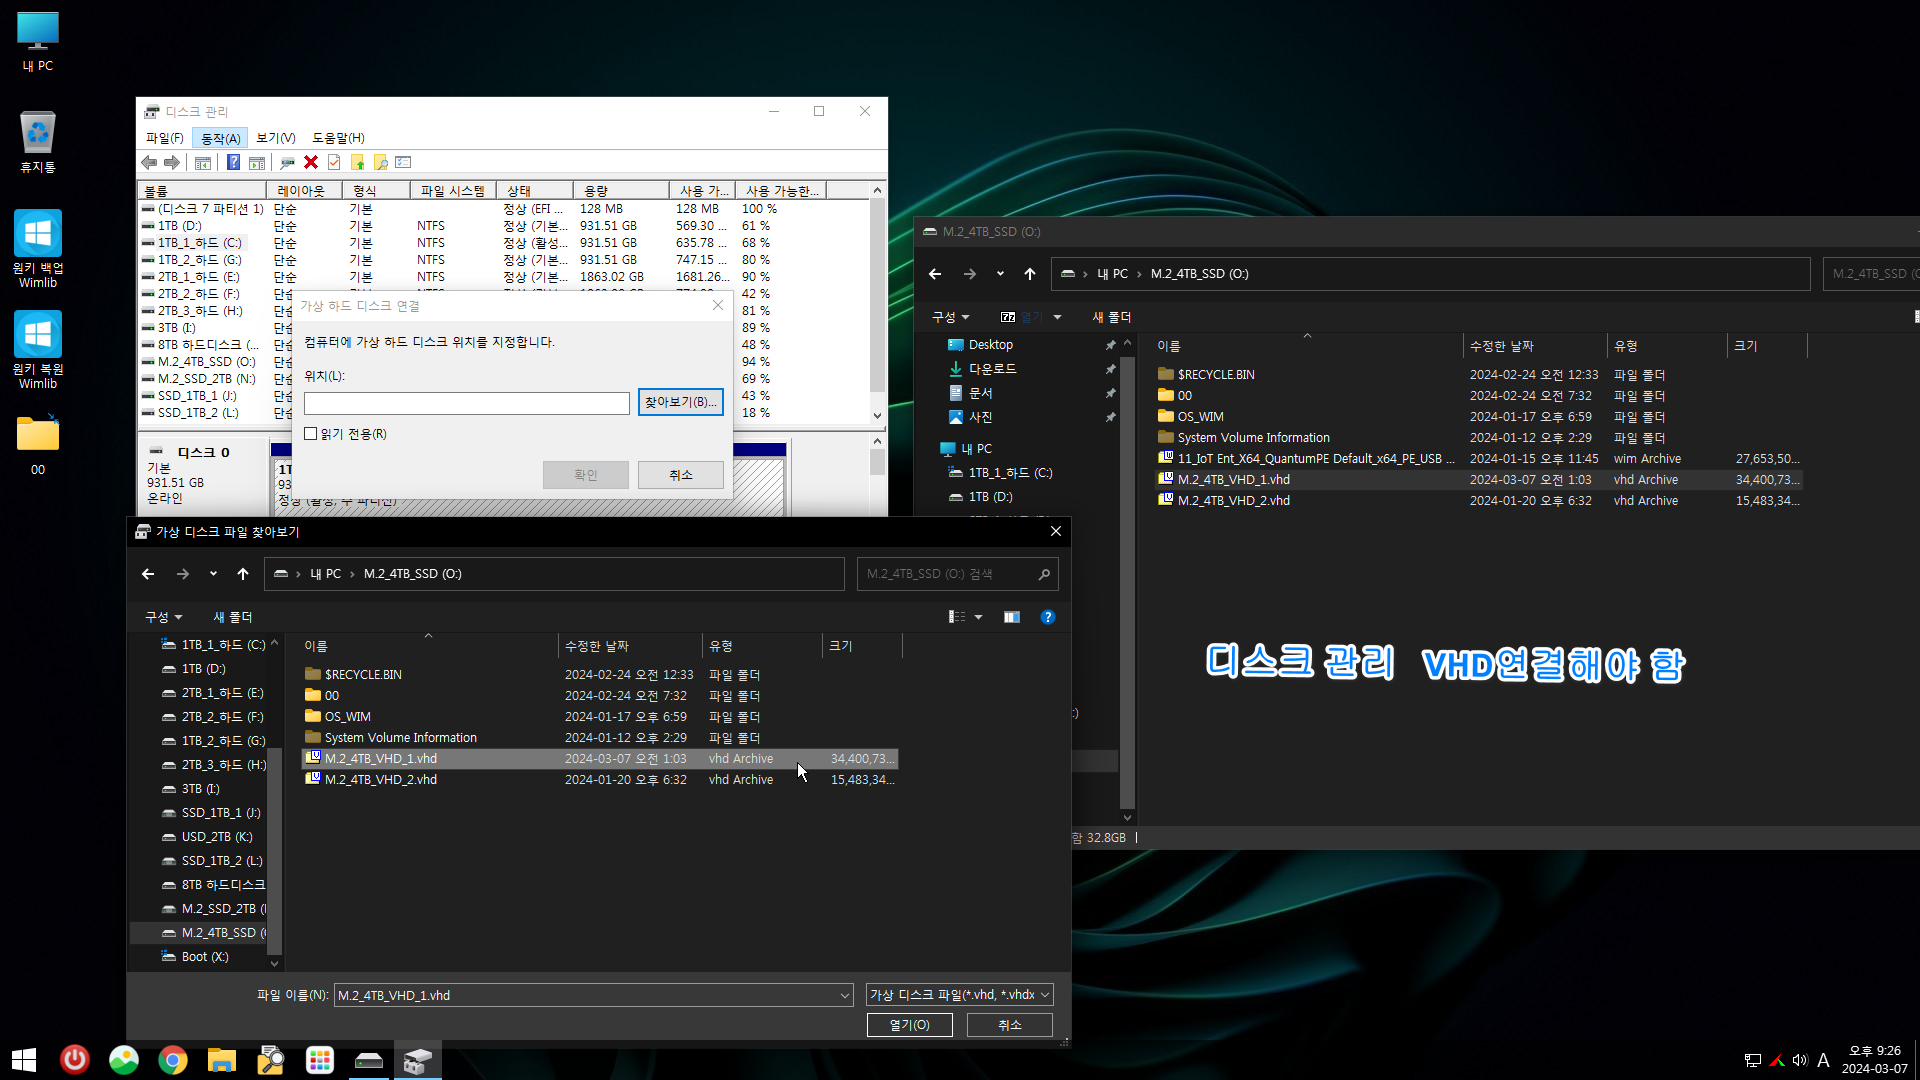
Task: Select Boot (X:) in browse dialog tree
Action: pyautogui.click(x=195, y=957)
